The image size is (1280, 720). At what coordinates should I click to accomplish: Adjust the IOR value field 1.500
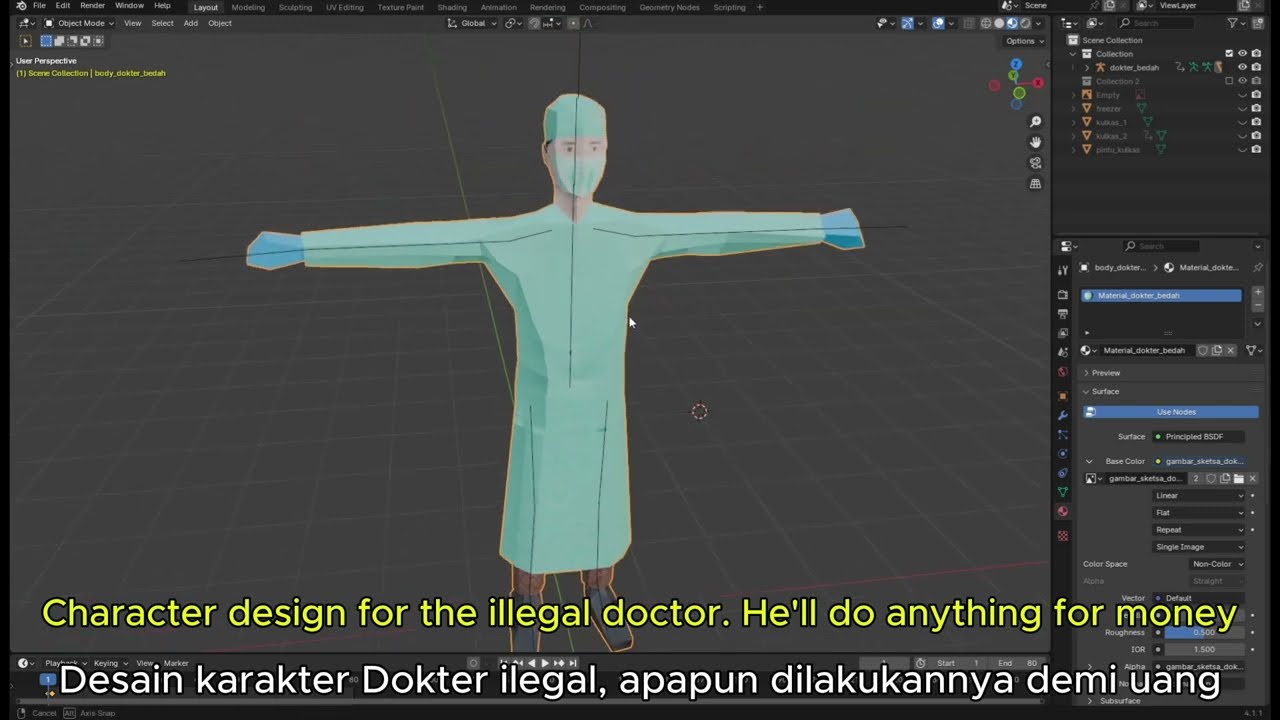click(x=1204, y=649)
